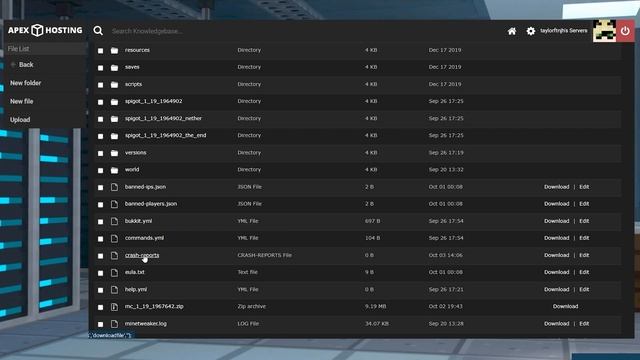The height and width of the screenshot is (360, 640).
Task: Choose Upload in the sidebar
Action: (20, 120)
